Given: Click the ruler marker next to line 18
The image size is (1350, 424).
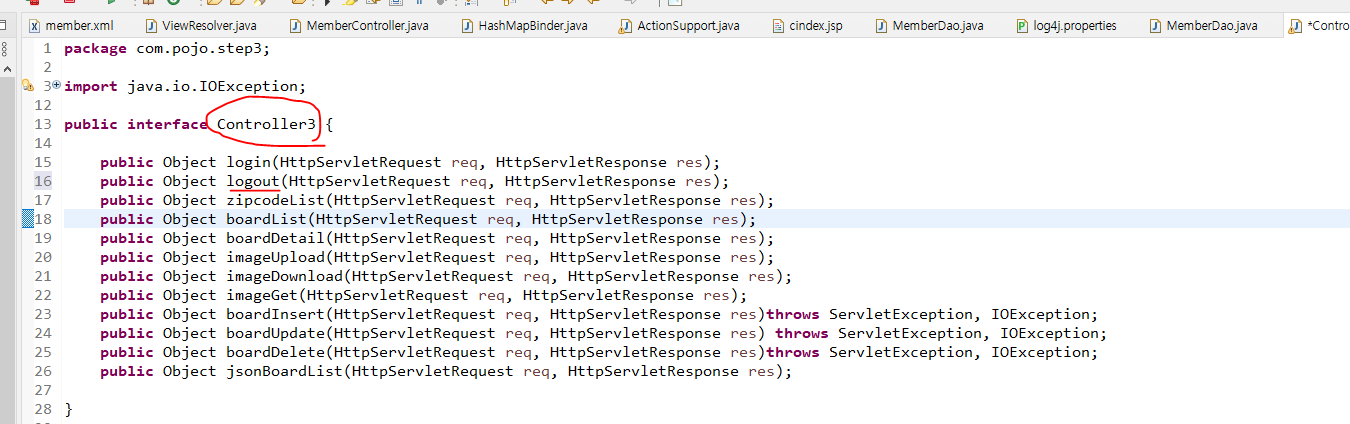Looking at the screenshot, I should (x=28, y=219).
